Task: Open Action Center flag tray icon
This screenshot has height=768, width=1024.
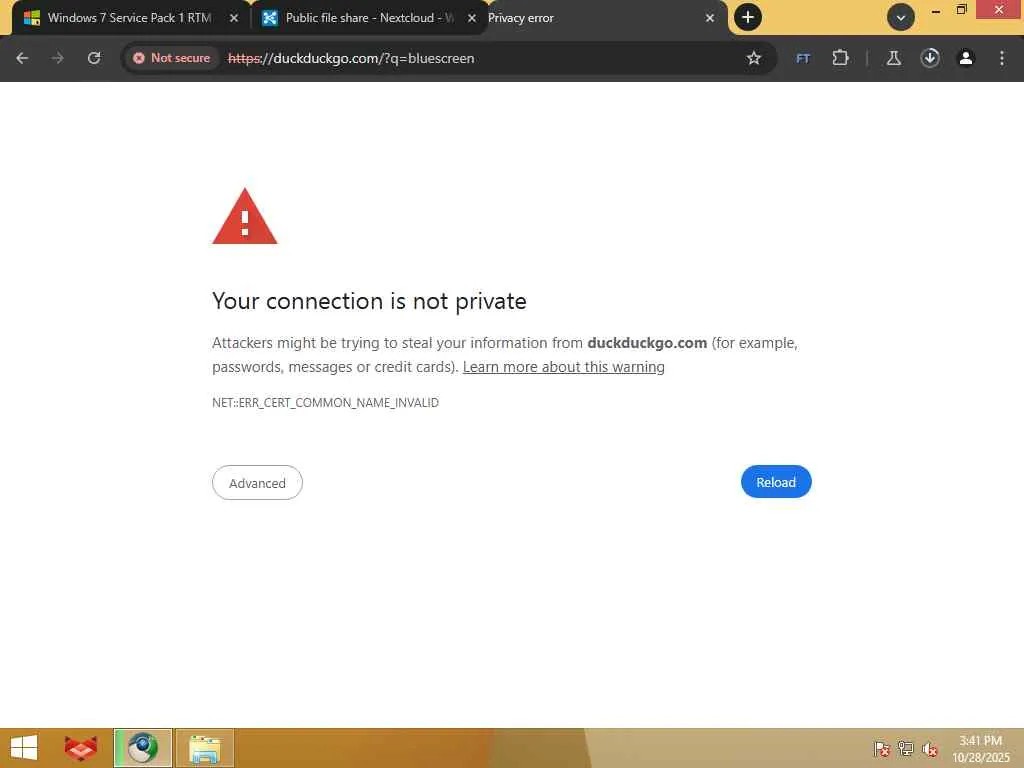Action: tap(881, 749)
